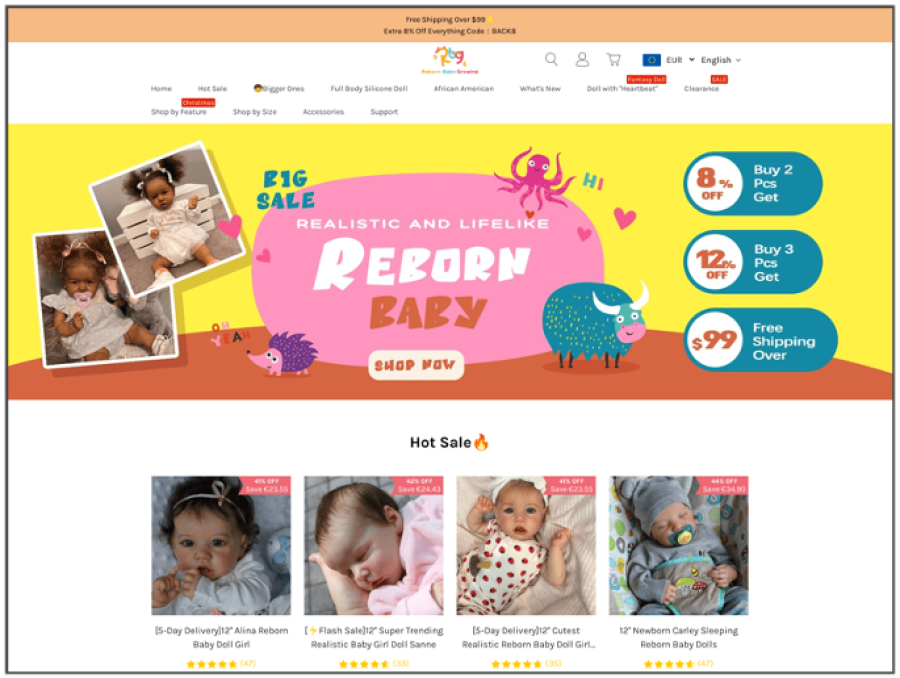
Task: Click the strawberry outfit doll thumbnail
Action: point(526,545)
